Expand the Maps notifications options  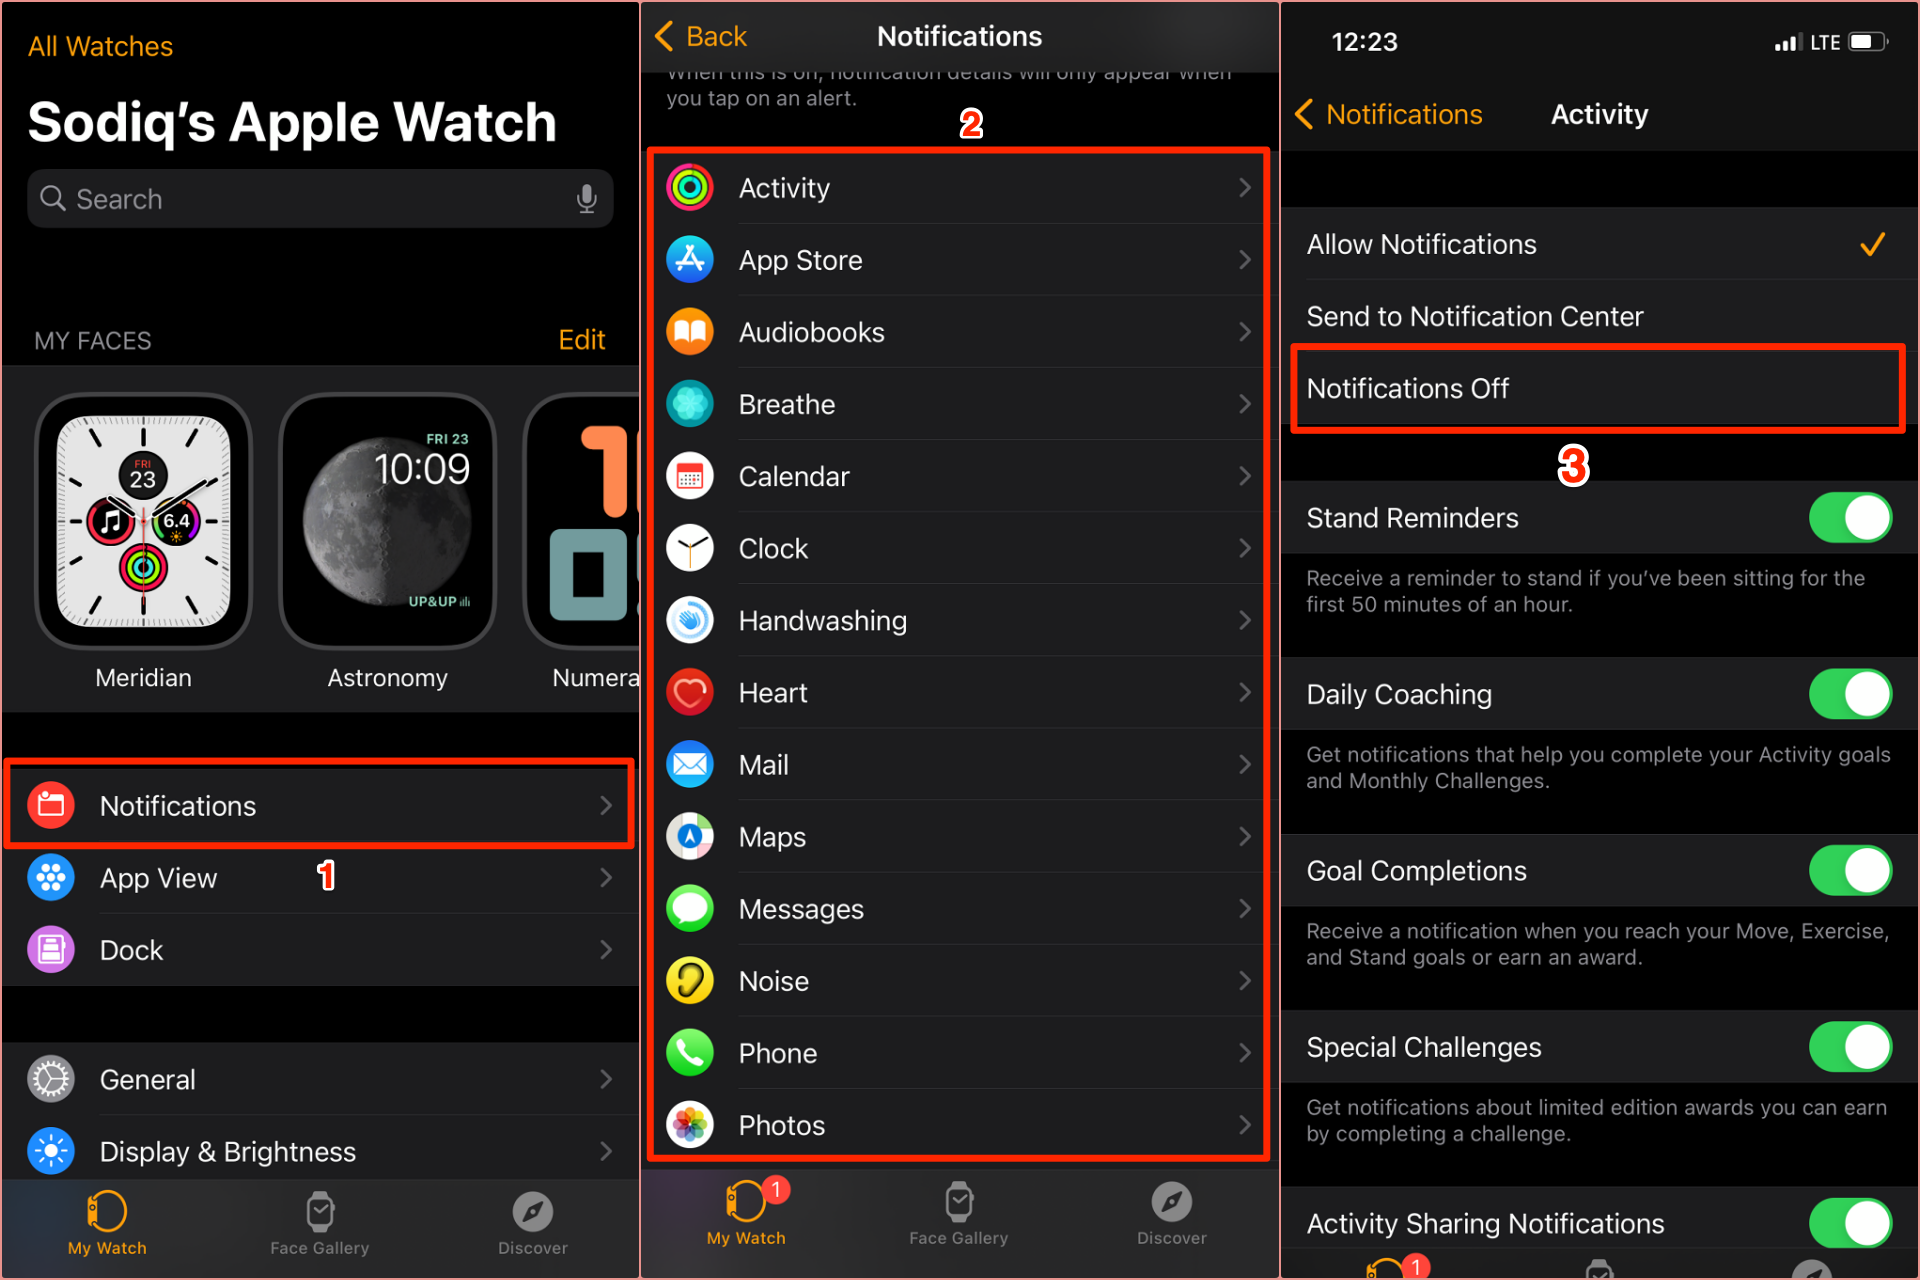(960, 836)
